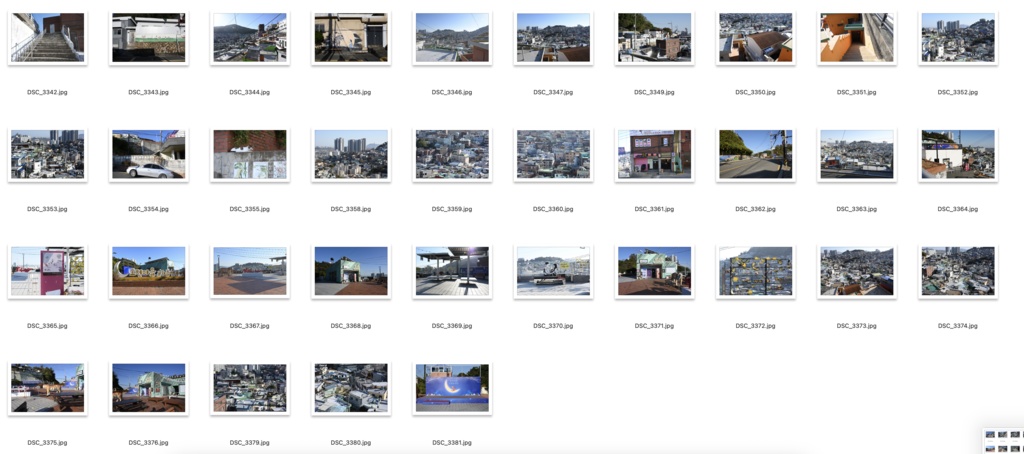Click the filename label DSC_3358.jpg
The height and width of the screenshot is (454, 1024).
(351, 209)
